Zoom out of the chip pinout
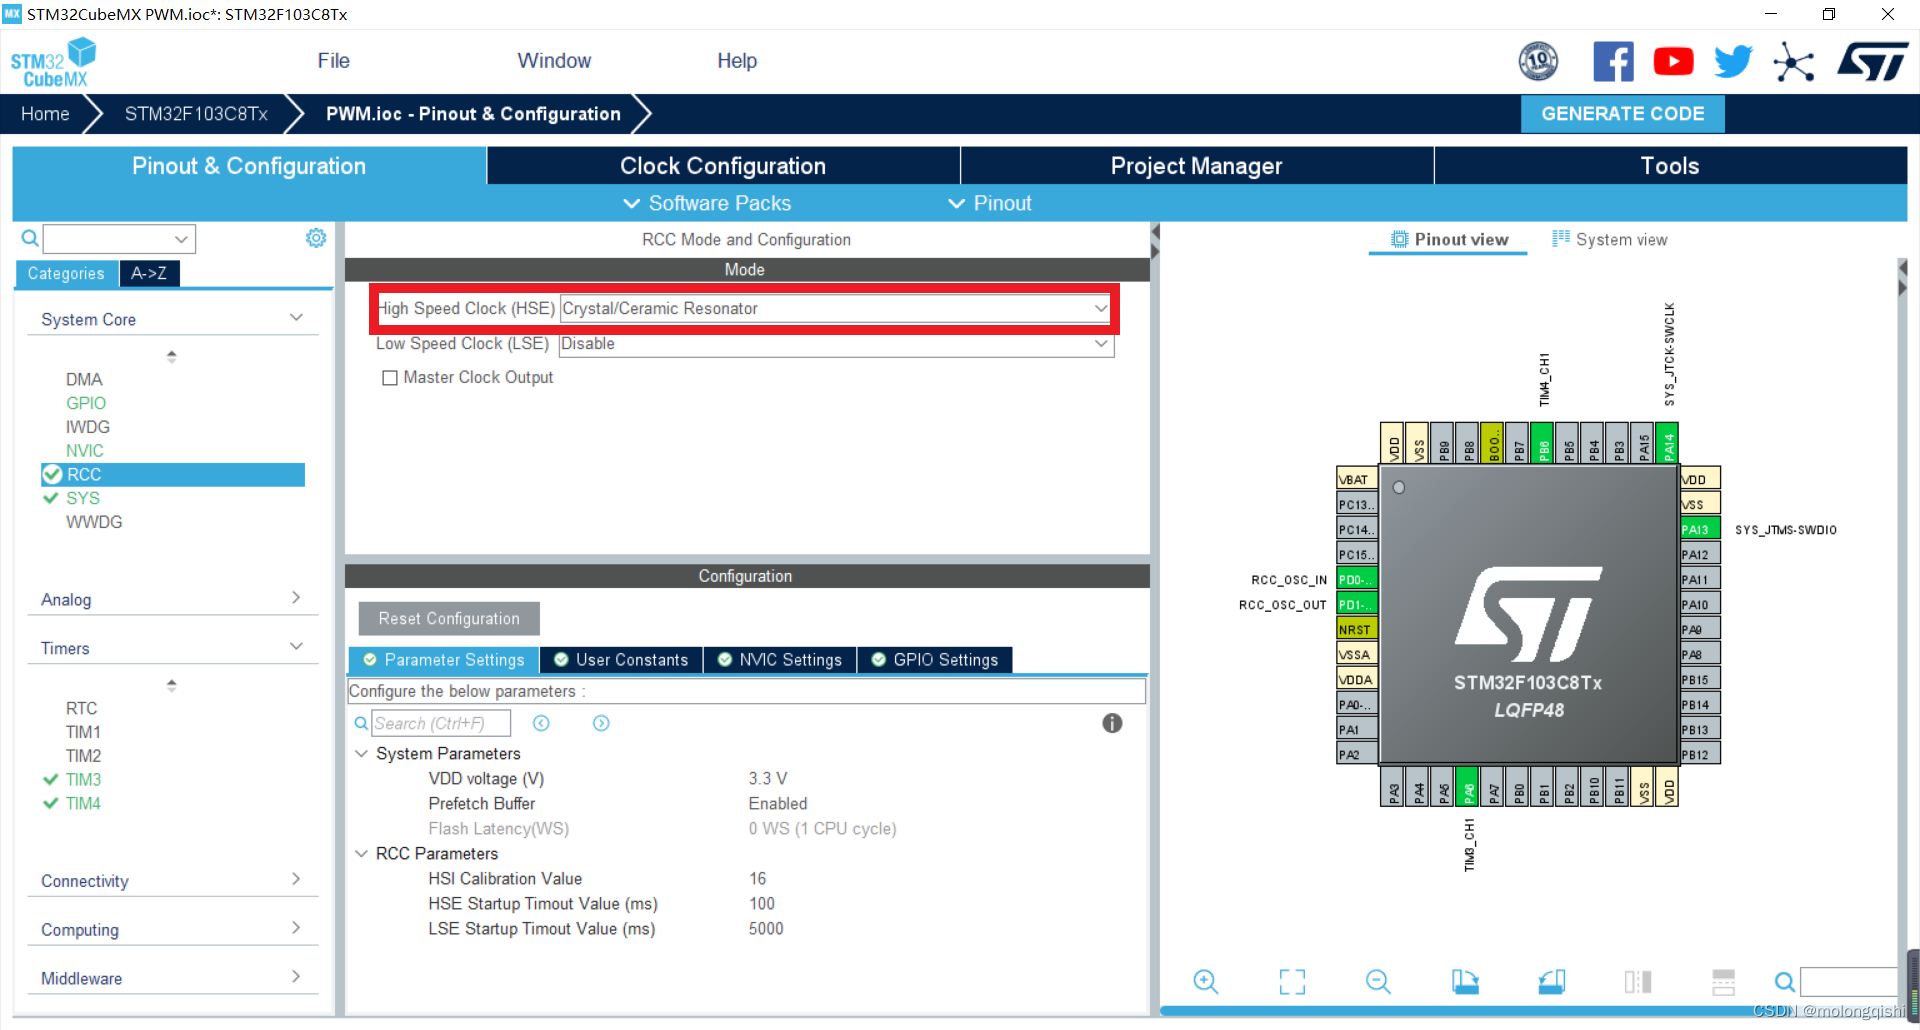Image resolution: width=1920 pixels, height=1030 pixels. tap(1378, 982)
